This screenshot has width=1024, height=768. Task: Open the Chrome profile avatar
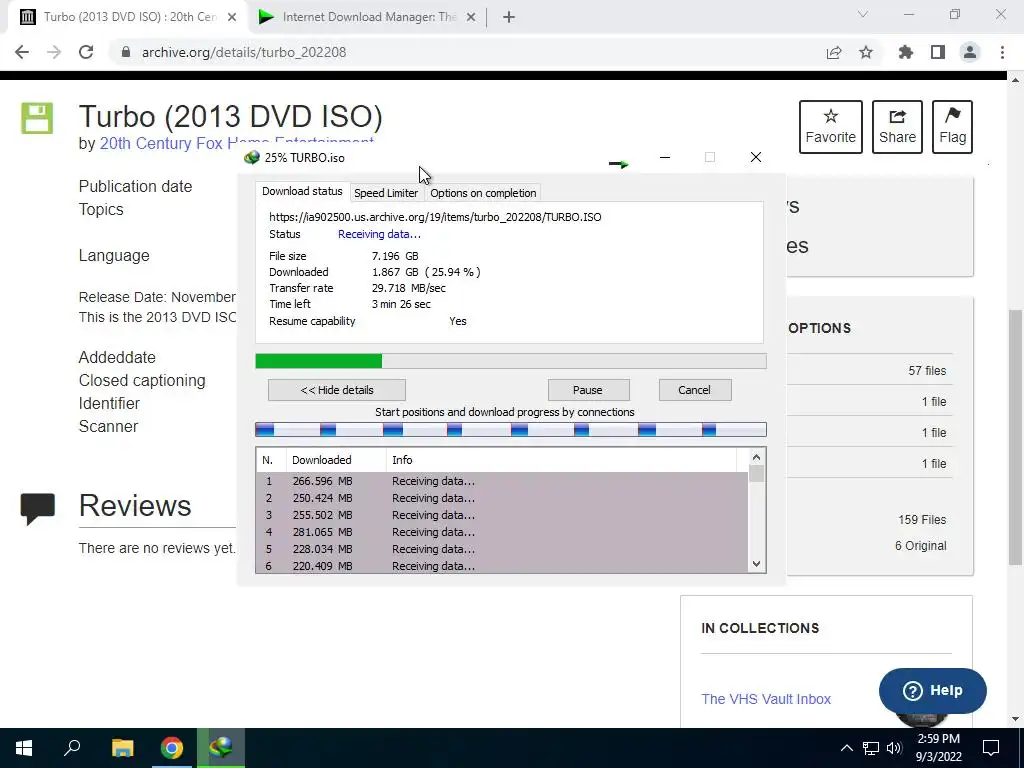(970, 52)
